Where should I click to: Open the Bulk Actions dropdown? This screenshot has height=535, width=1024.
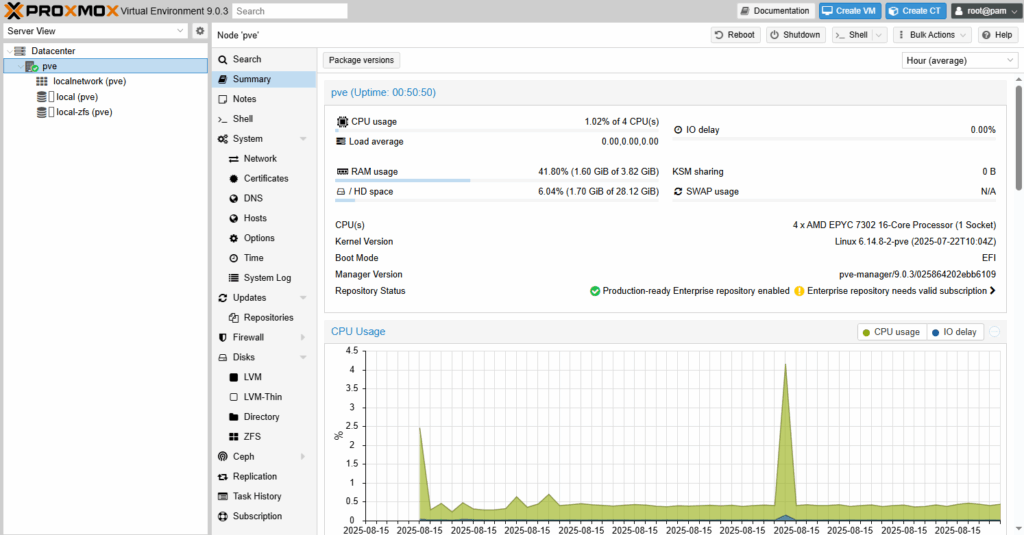tap(932, 35)
